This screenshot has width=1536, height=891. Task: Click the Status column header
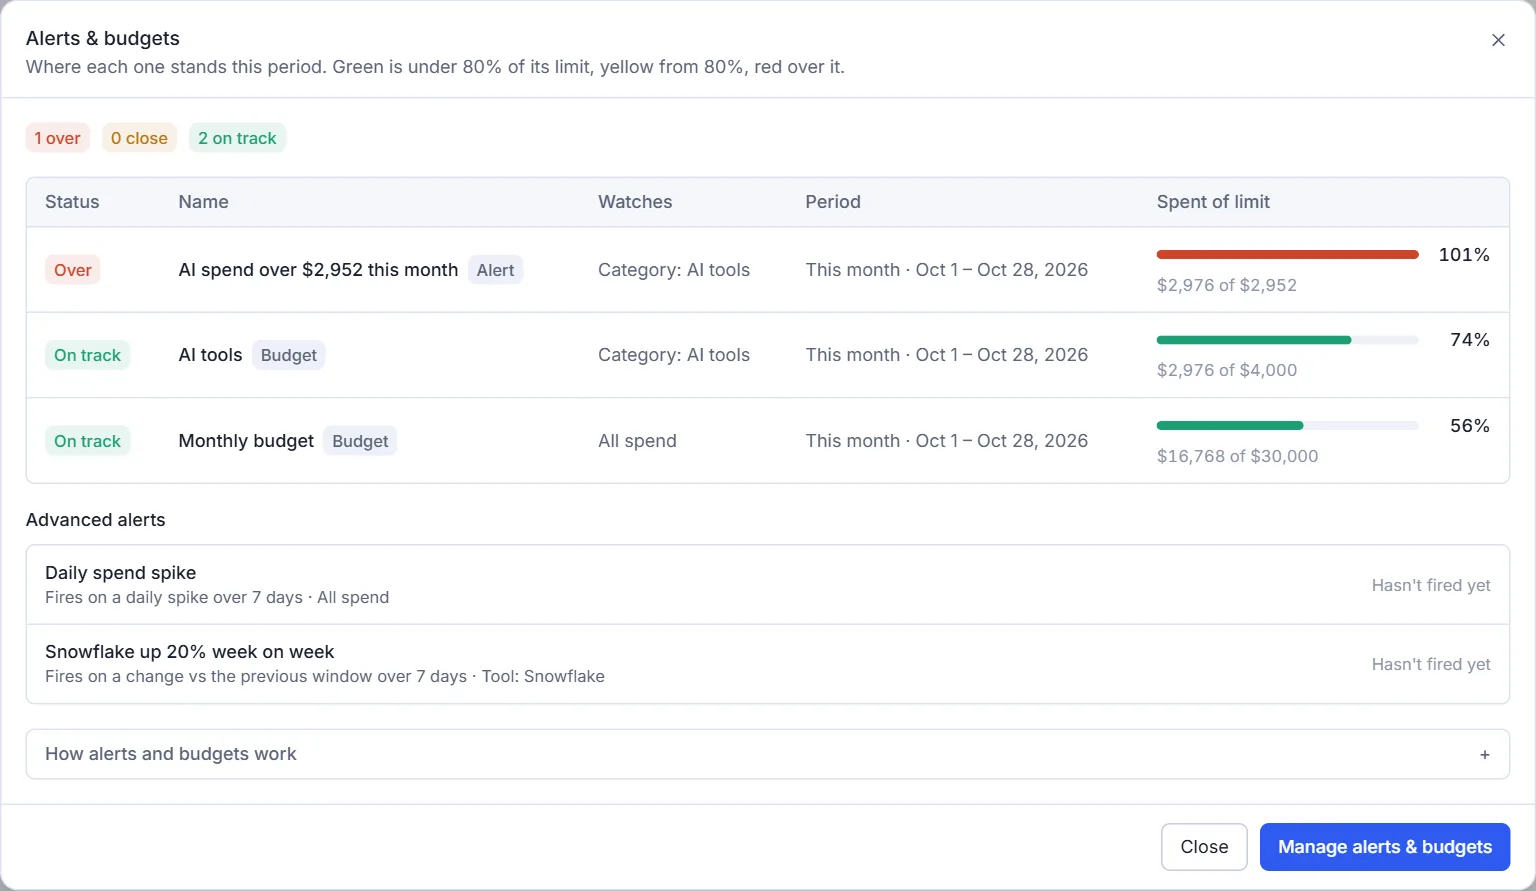(x=72, y=202)
